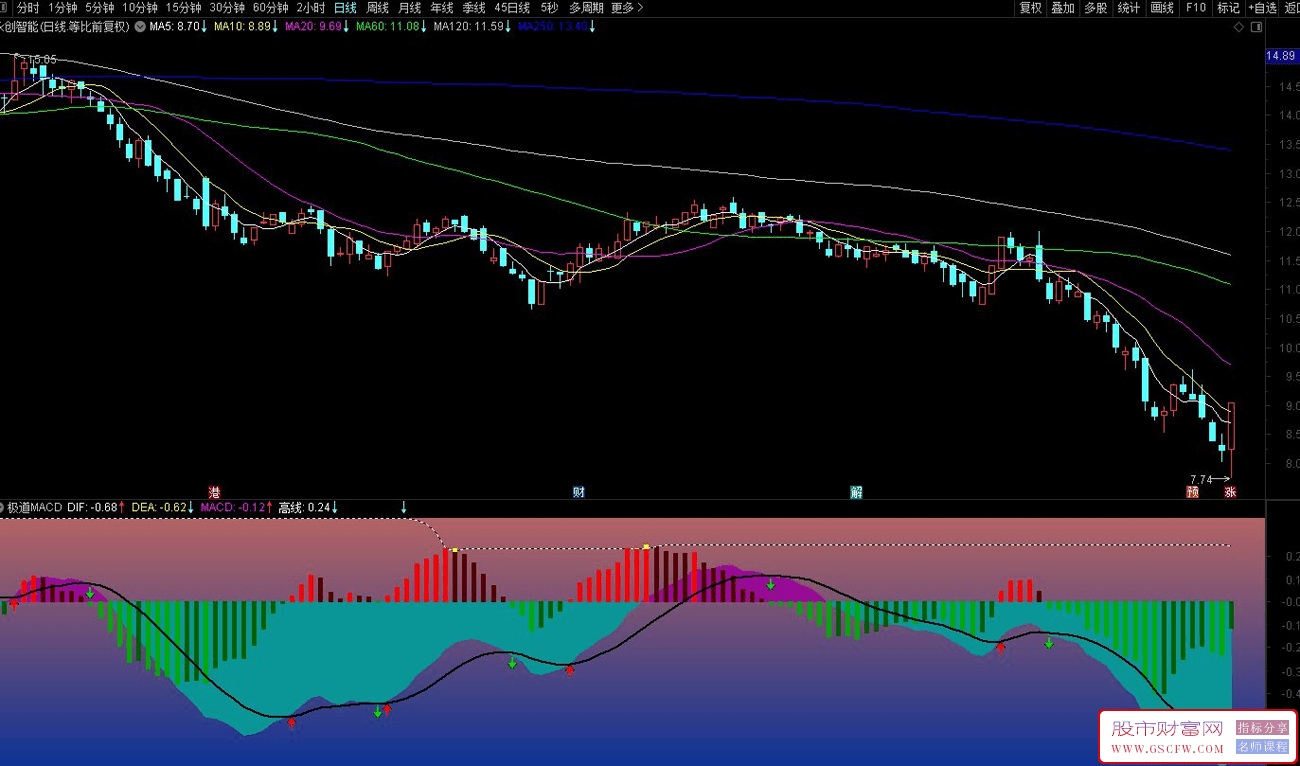Click the 标记 mark button
This screenshot has height=766, width=1300.
click(x=1228, y=7)
